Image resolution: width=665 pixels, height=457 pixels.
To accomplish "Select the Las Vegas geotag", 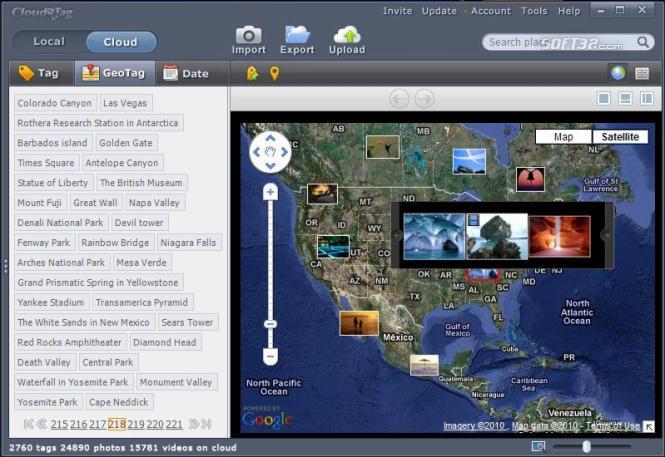I will tap(126, 103).
